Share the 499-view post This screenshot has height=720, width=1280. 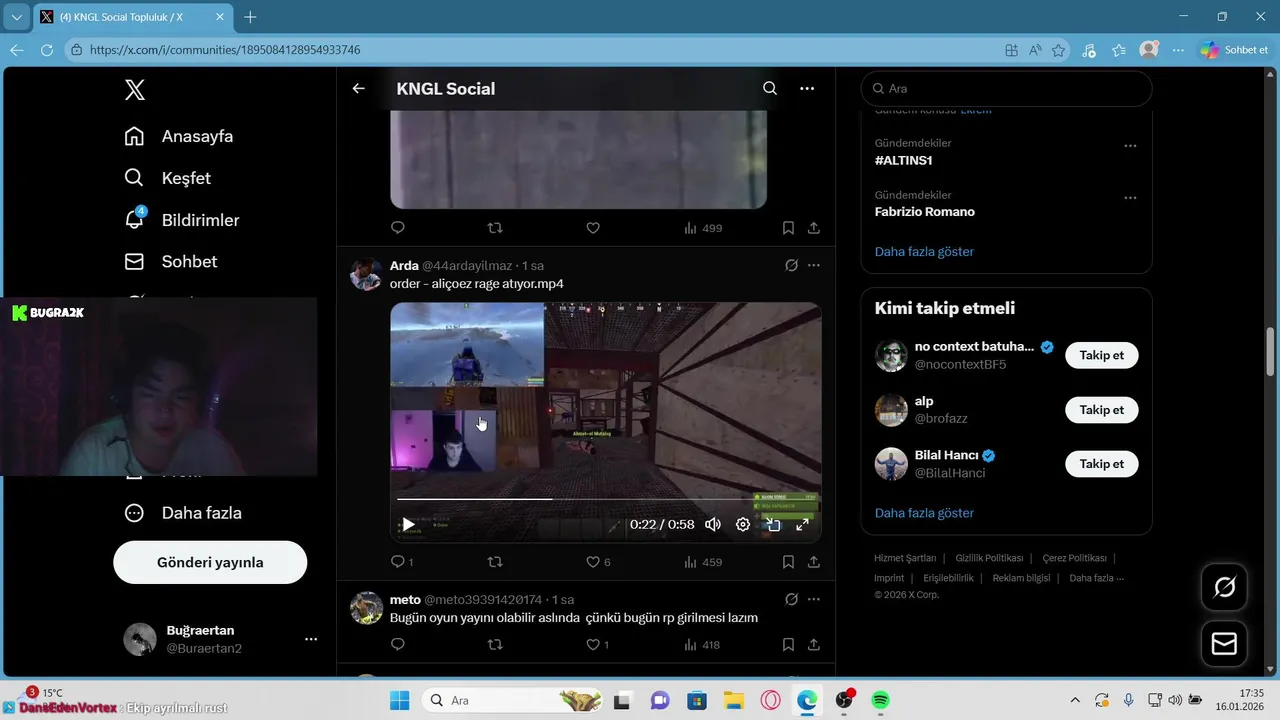pos(814,228)
